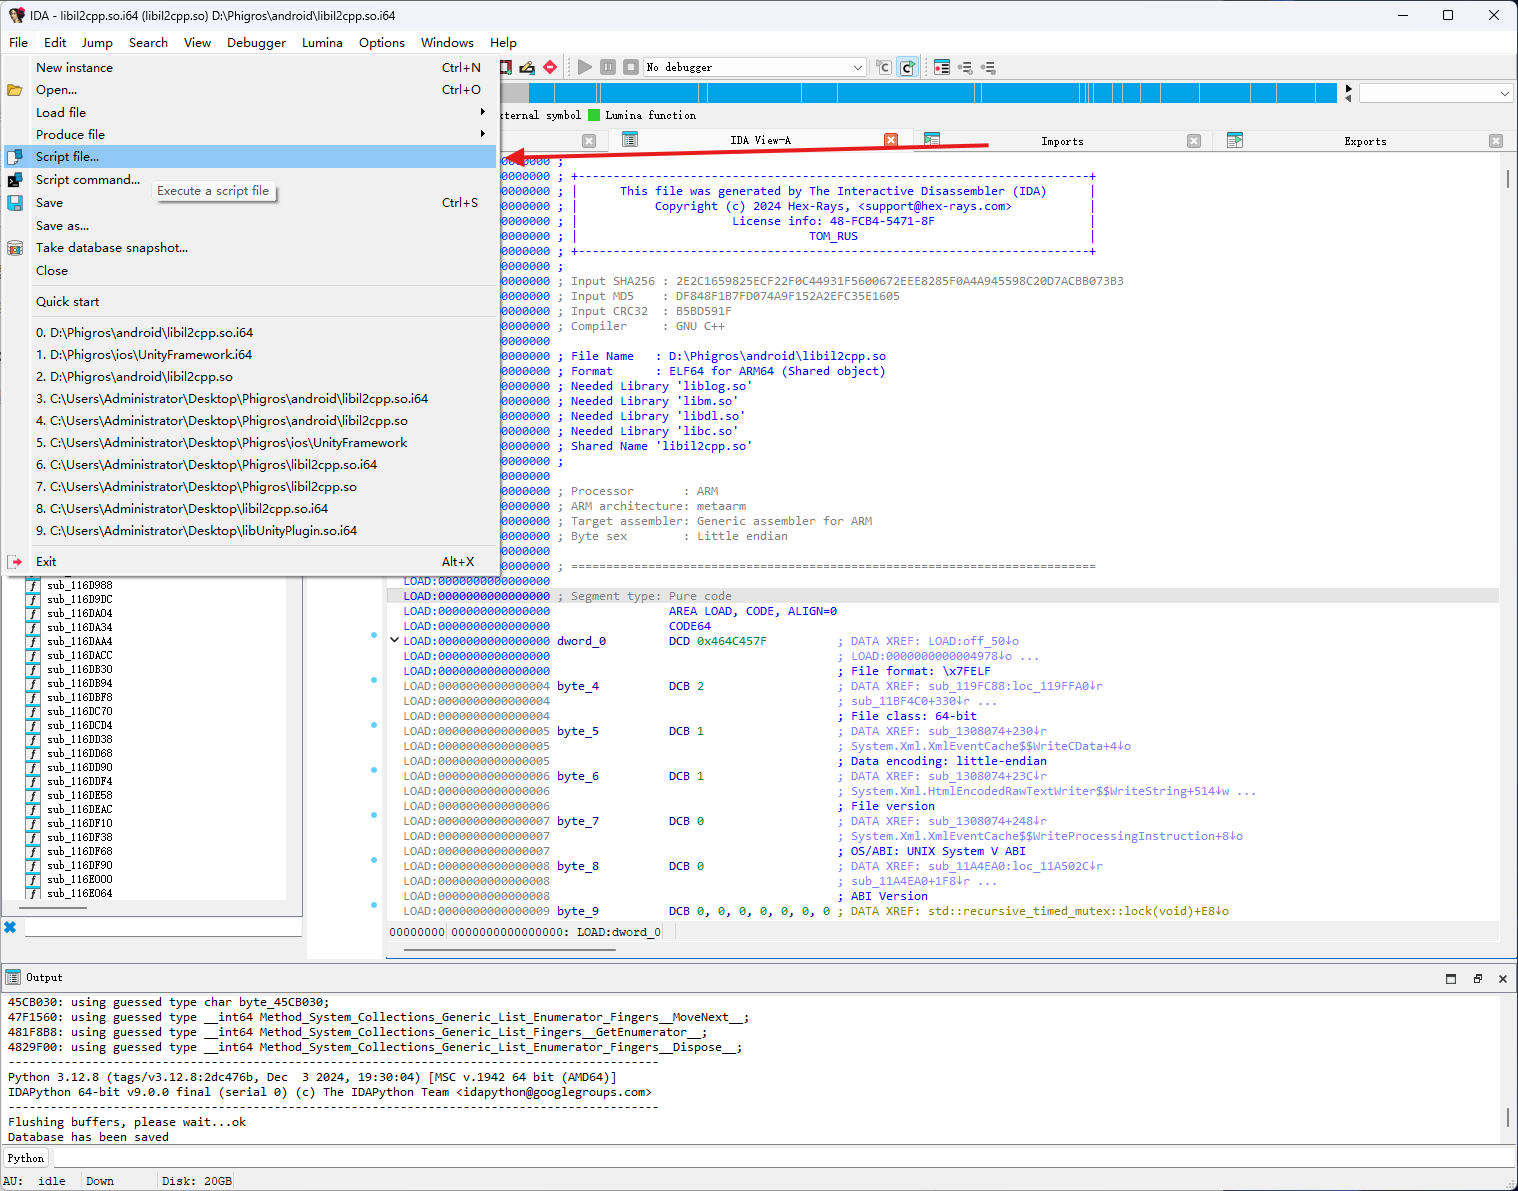Screen dimensions: 1518x1191
Task: Select the Open... menu entry
Action: coord(250,90)
